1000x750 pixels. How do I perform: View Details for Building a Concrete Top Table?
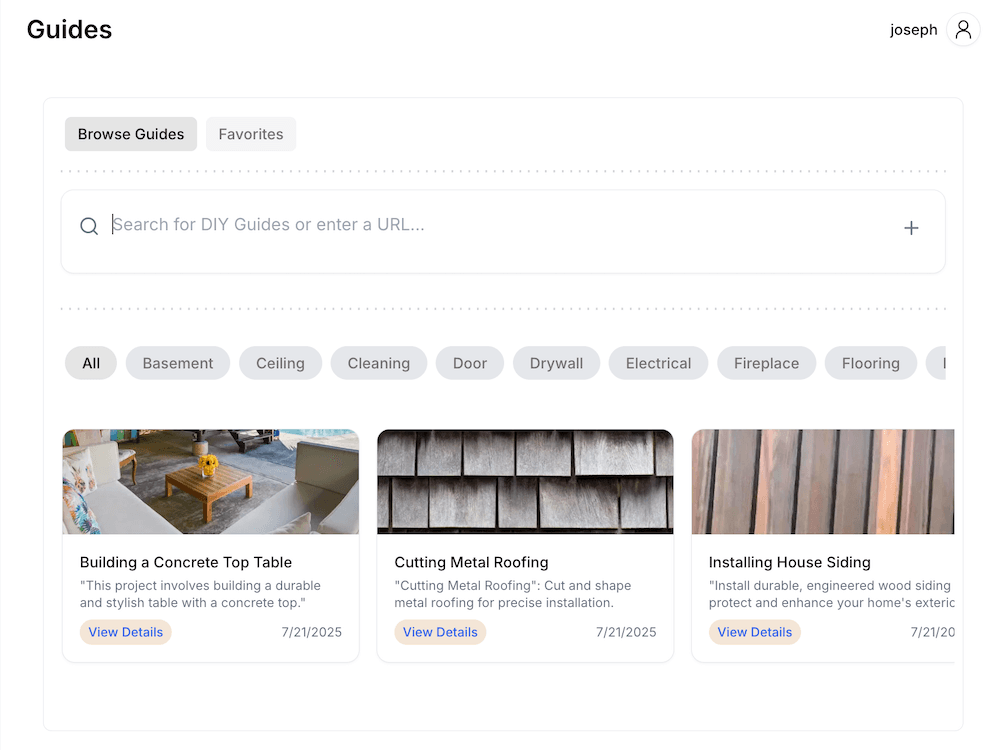click(x=125, y=632)
